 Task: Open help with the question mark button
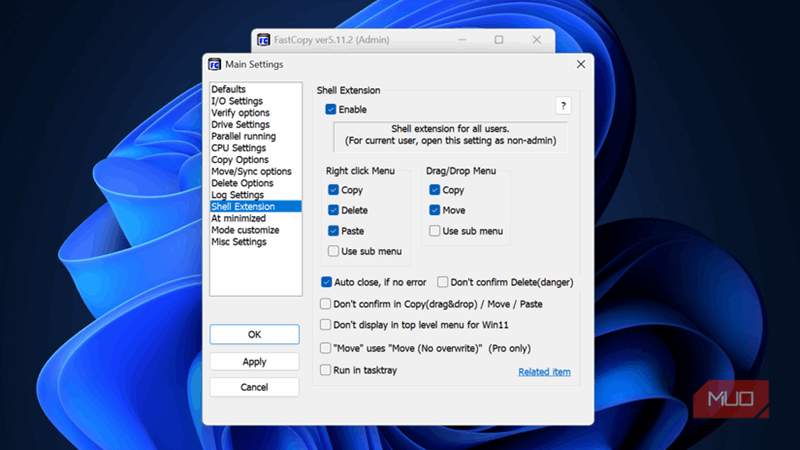pyautogui.click(x=563, y=106)
